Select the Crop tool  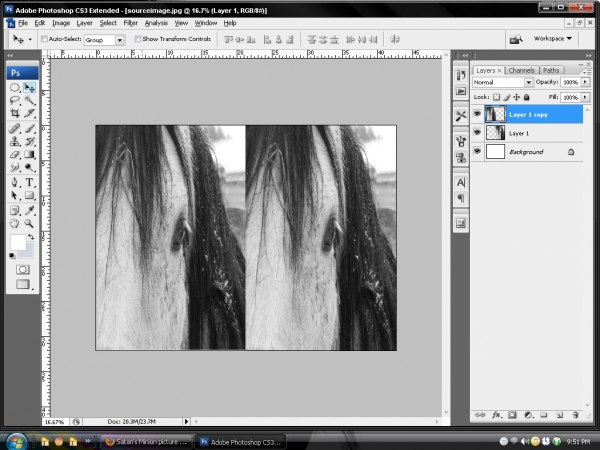[15, 113]
